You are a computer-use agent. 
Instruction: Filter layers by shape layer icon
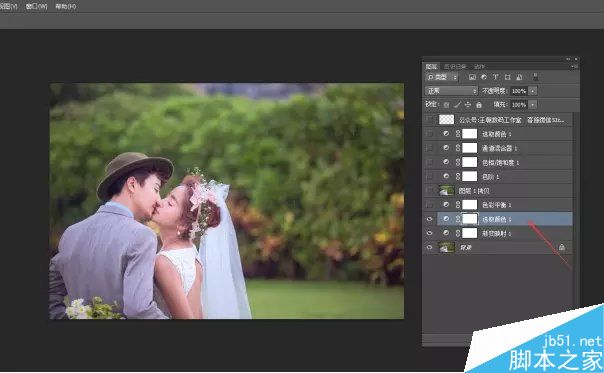pyautogui.click(x=507, y=77)
